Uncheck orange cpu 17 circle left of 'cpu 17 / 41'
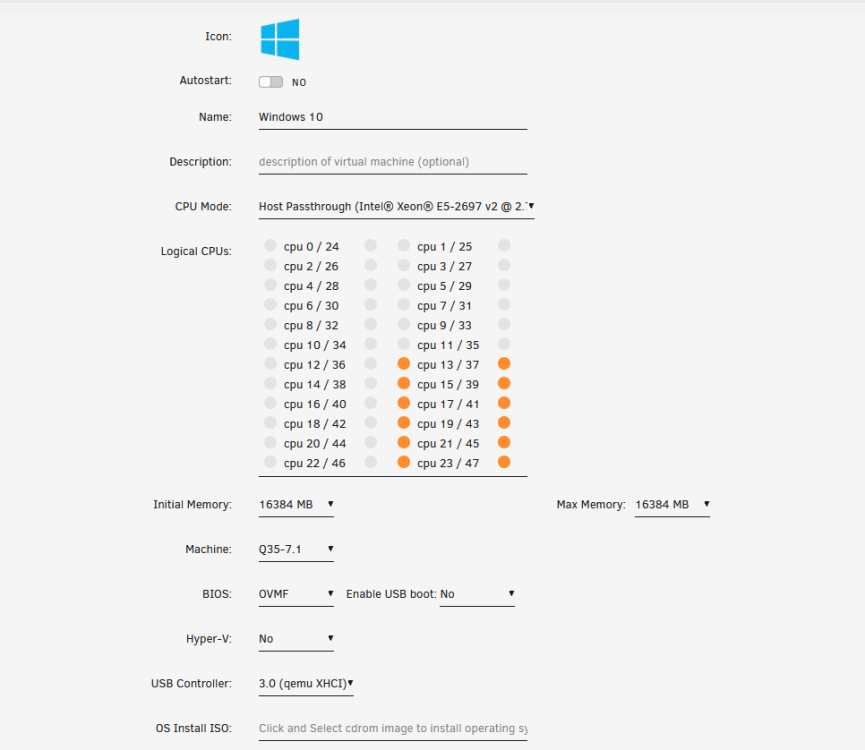 404,403
